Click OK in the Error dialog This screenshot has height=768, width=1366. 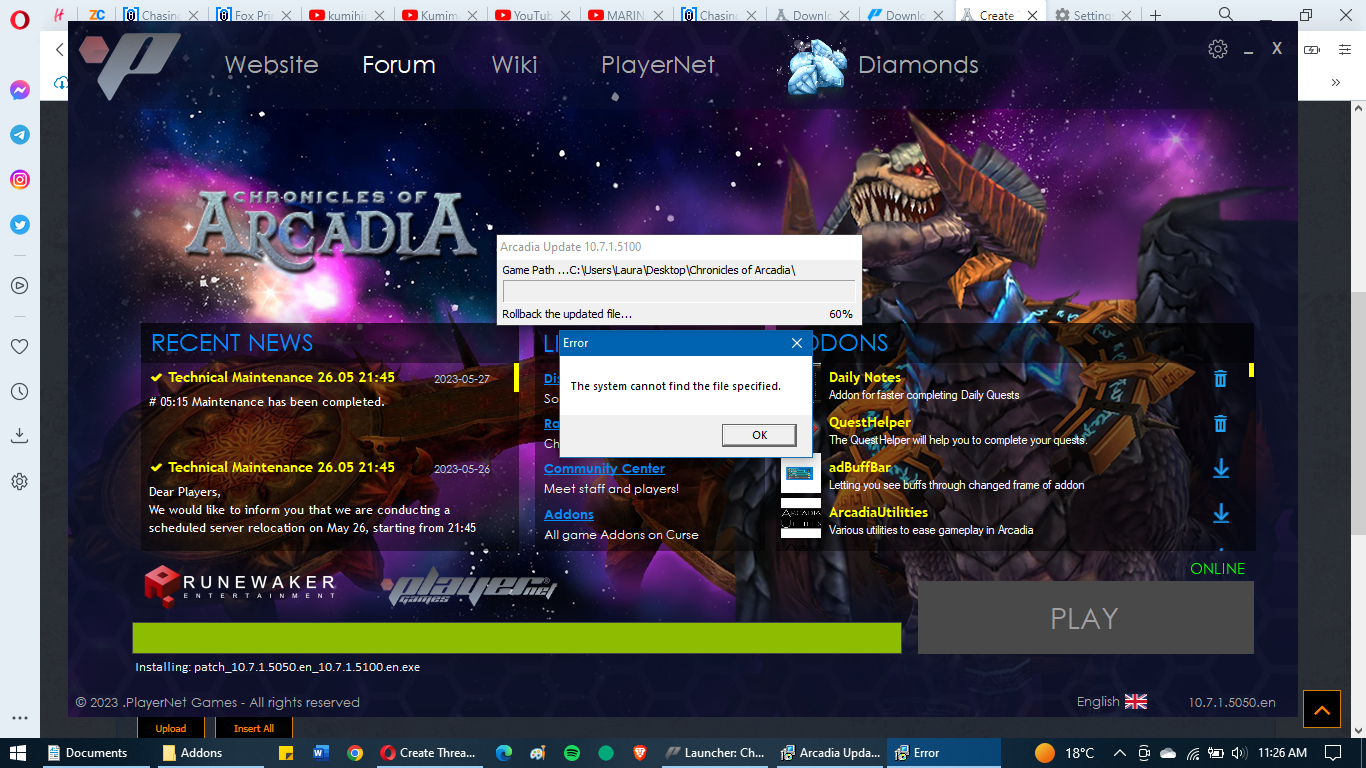coord(759,435)
